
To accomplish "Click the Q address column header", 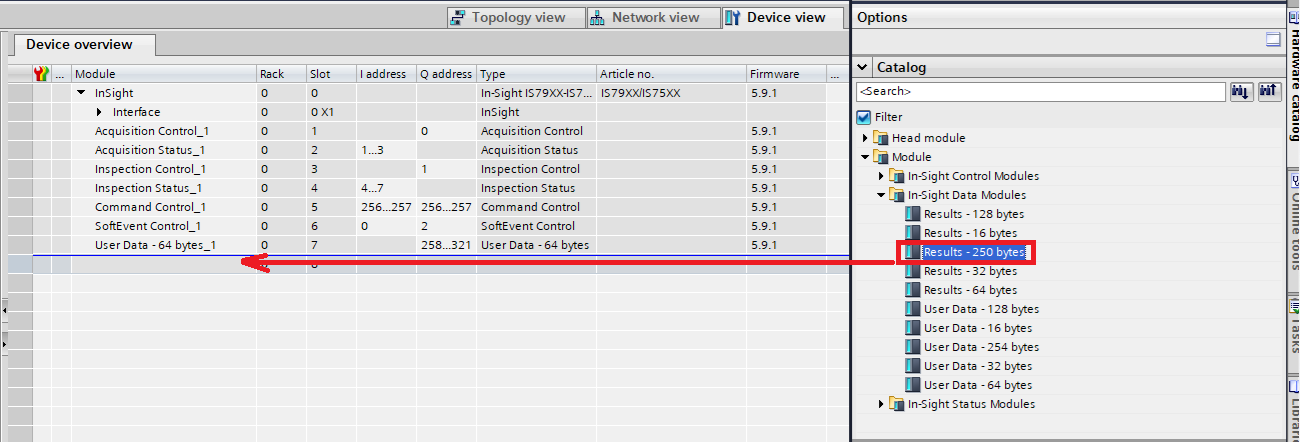I will pyautogui.click(x=447, y=74).
